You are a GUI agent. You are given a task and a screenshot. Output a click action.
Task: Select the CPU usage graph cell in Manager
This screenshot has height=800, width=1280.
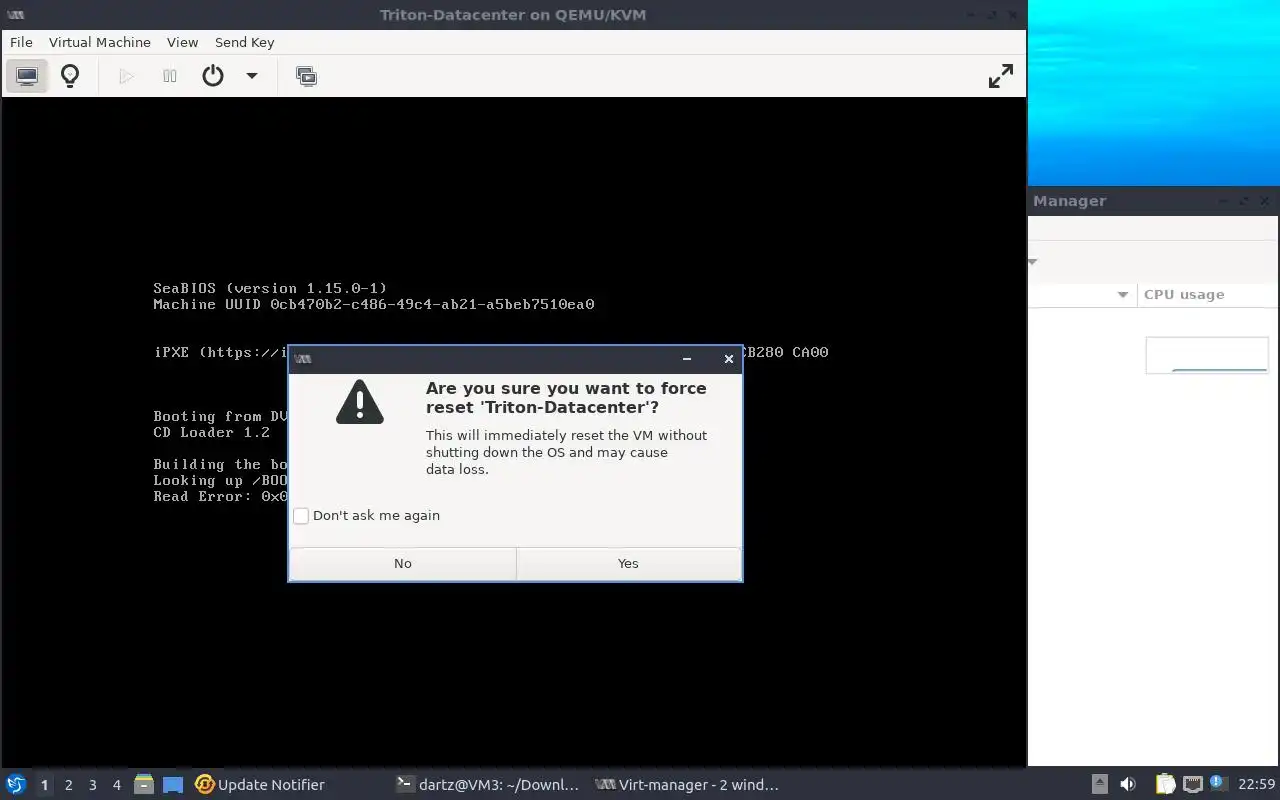click(x=1207, y=355)
